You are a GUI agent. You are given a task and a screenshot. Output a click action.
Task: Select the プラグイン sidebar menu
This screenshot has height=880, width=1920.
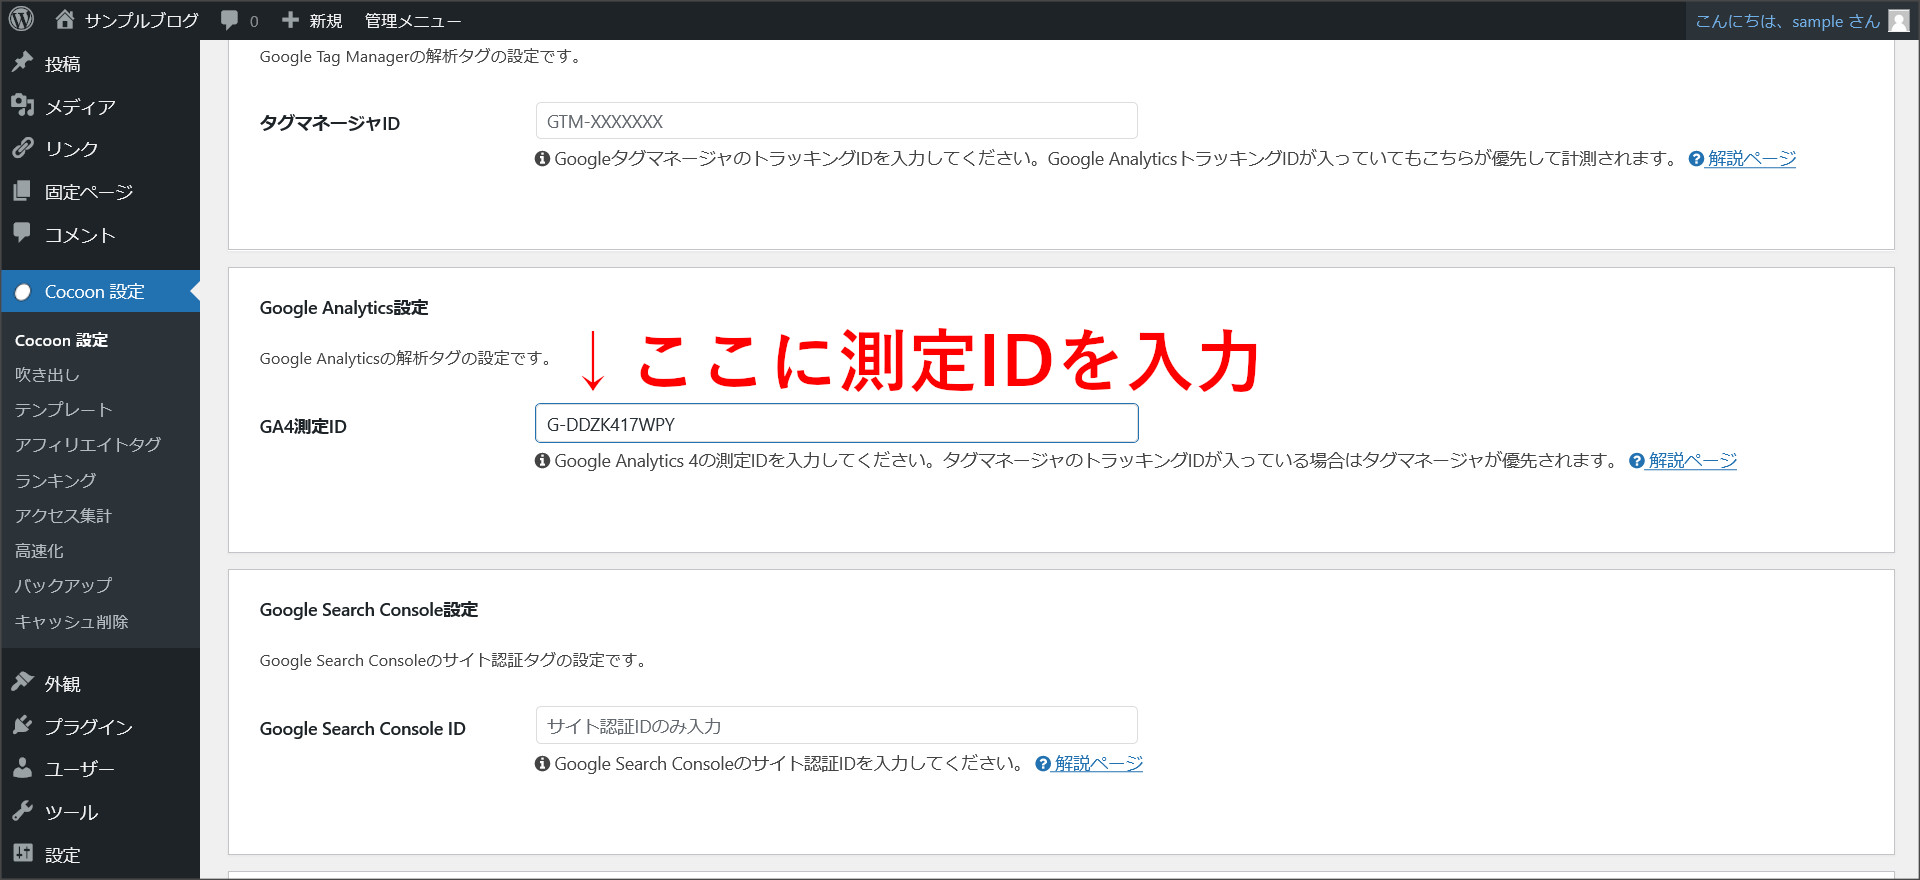coord(100,727)
